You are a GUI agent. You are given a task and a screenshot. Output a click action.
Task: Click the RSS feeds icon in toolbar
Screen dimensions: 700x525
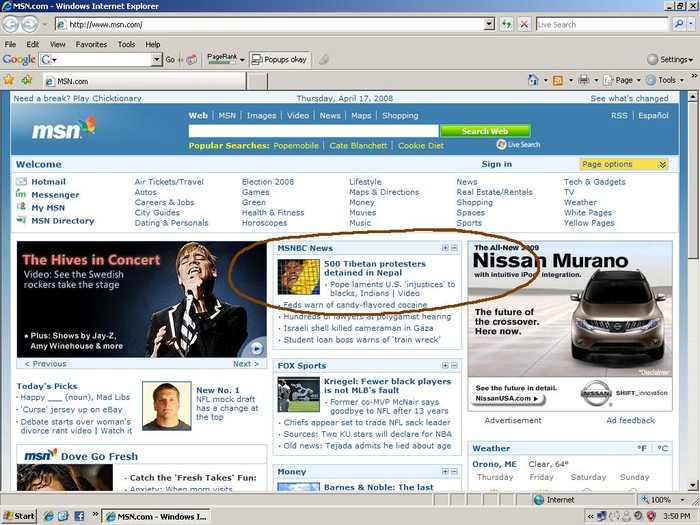pyautogui.click(x=559, y=80)
